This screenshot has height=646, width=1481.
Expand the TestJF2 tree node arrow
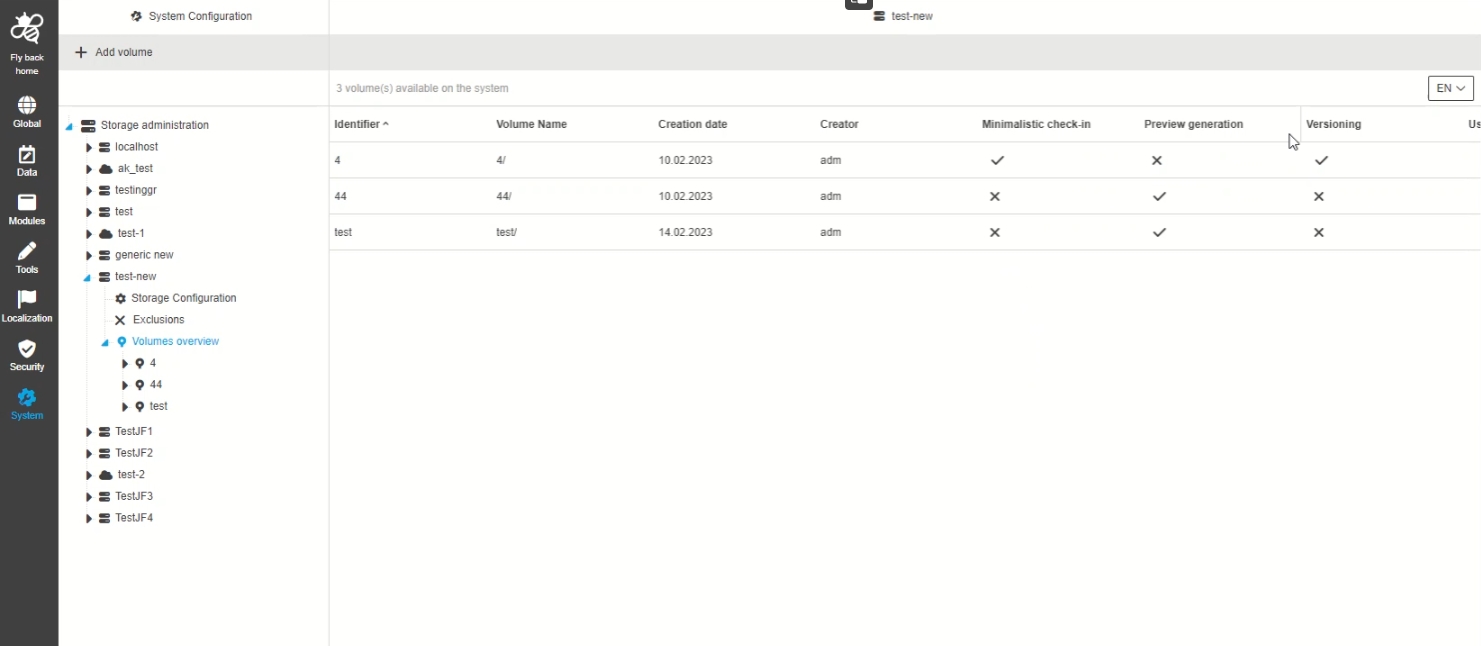point(89,454)
